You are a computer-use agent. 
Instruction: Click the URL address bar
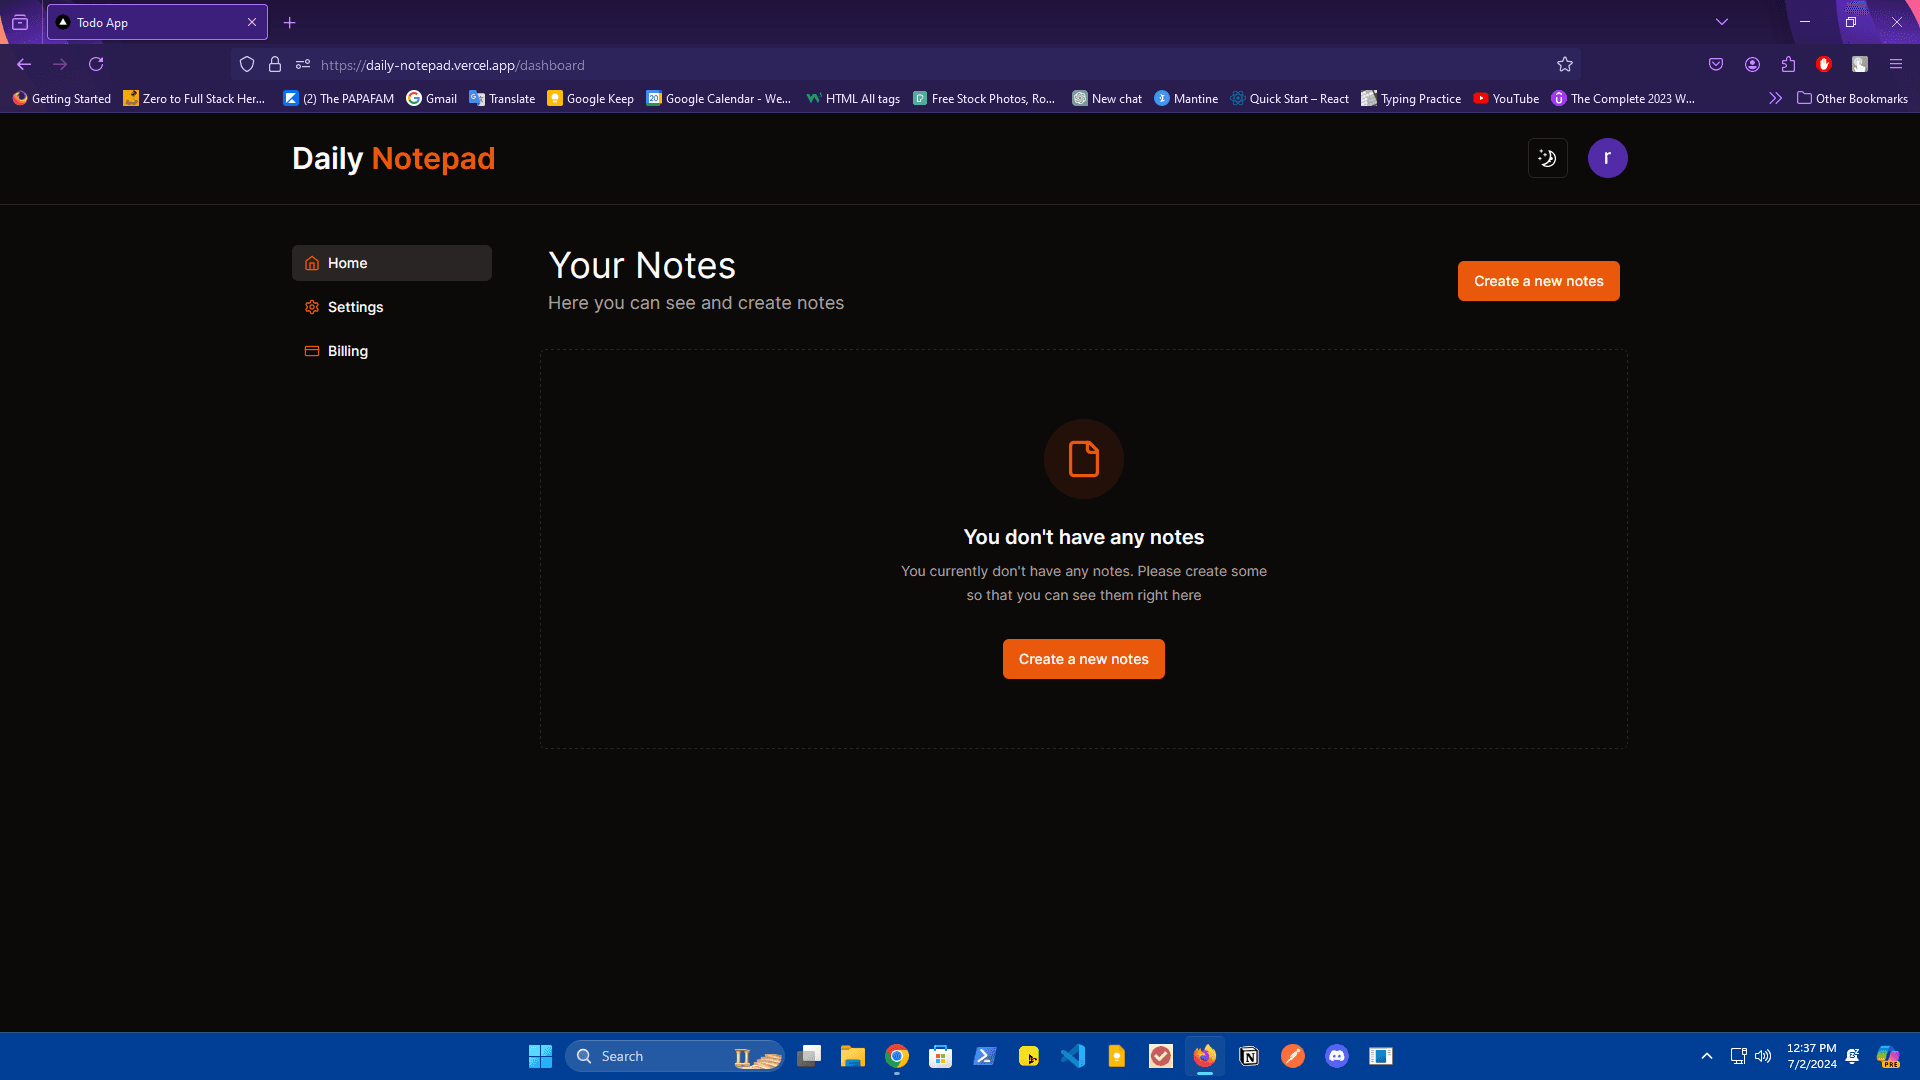(900, 65)
